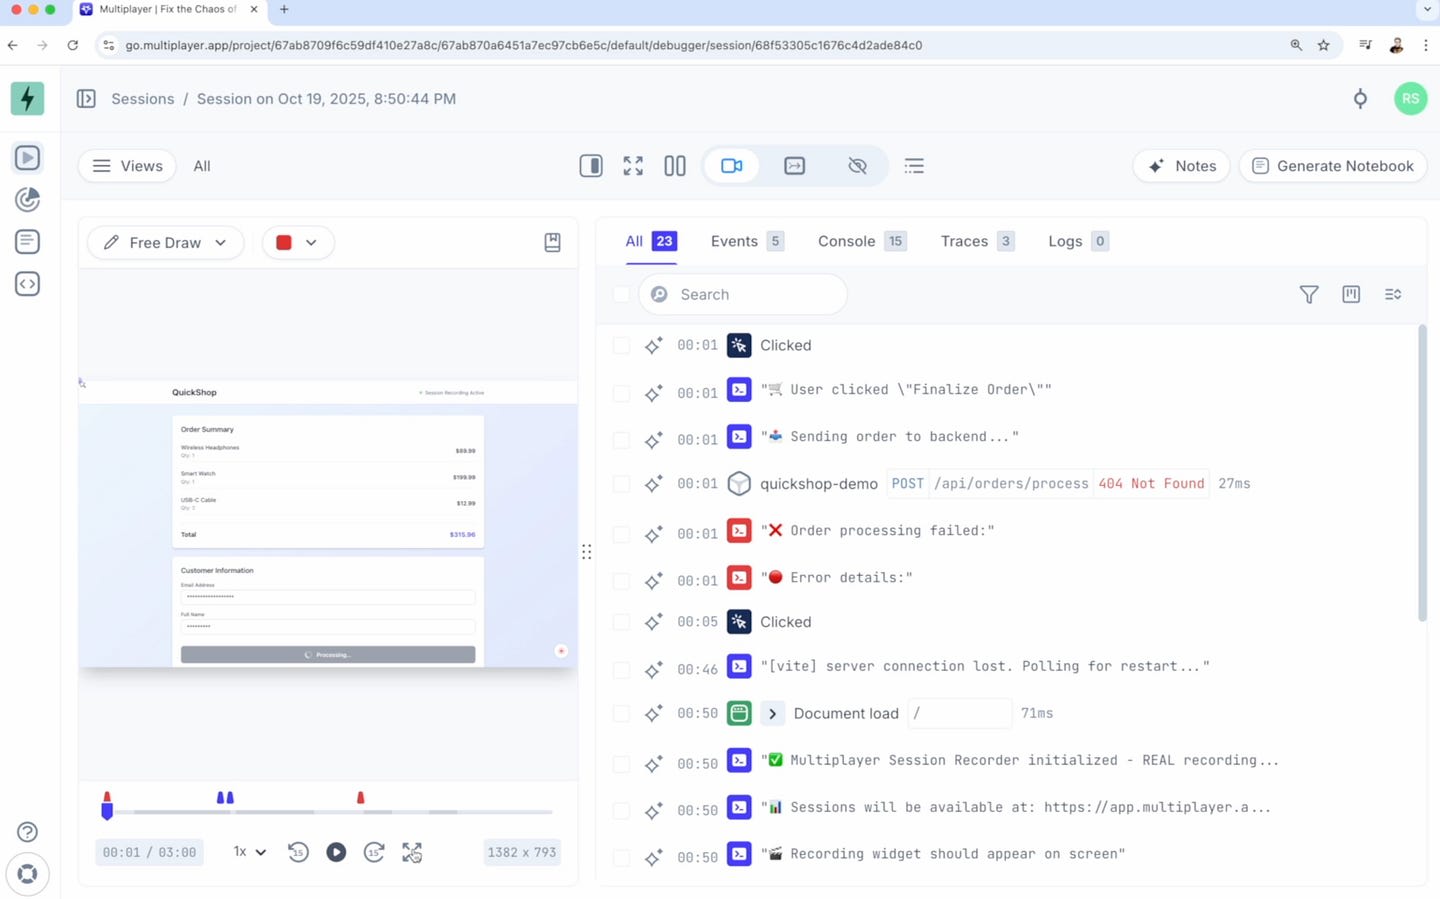The height and width of the screenshot is (899, 1440).
Task: Open the notebooks sidebar icon
Action: point(27,241)
